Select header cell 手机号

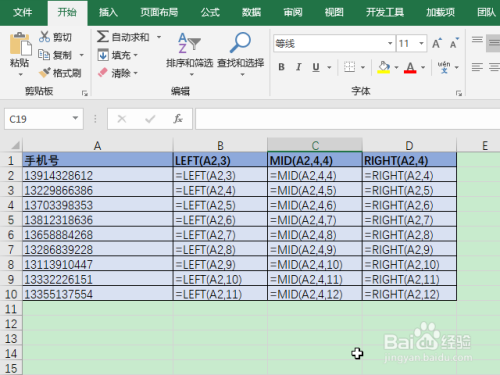(98, 160)
